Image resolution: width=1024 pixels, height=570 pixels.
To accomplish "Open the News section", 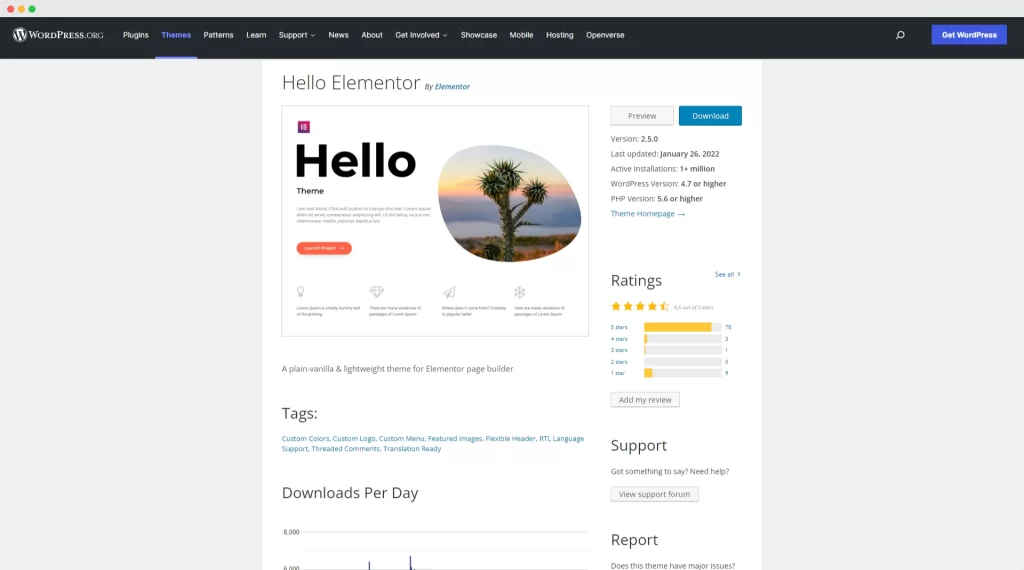I will coord(338,35).
